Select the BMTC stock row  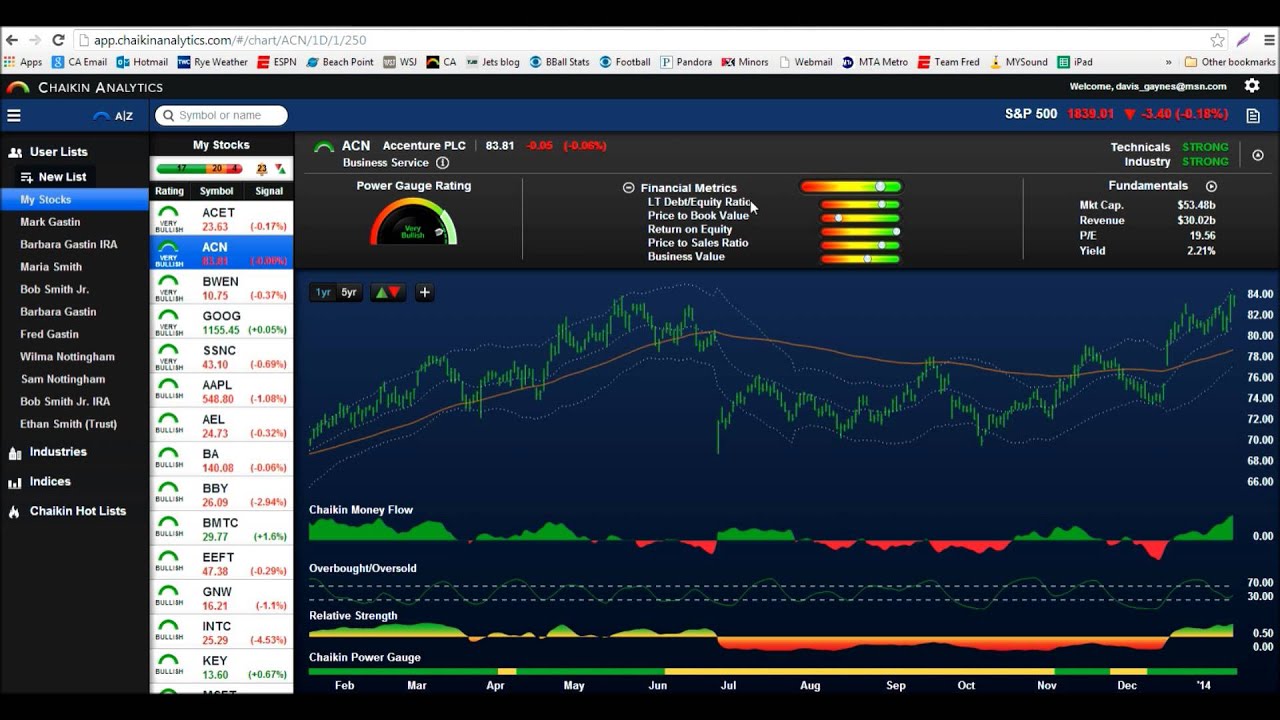pos(222,529)
